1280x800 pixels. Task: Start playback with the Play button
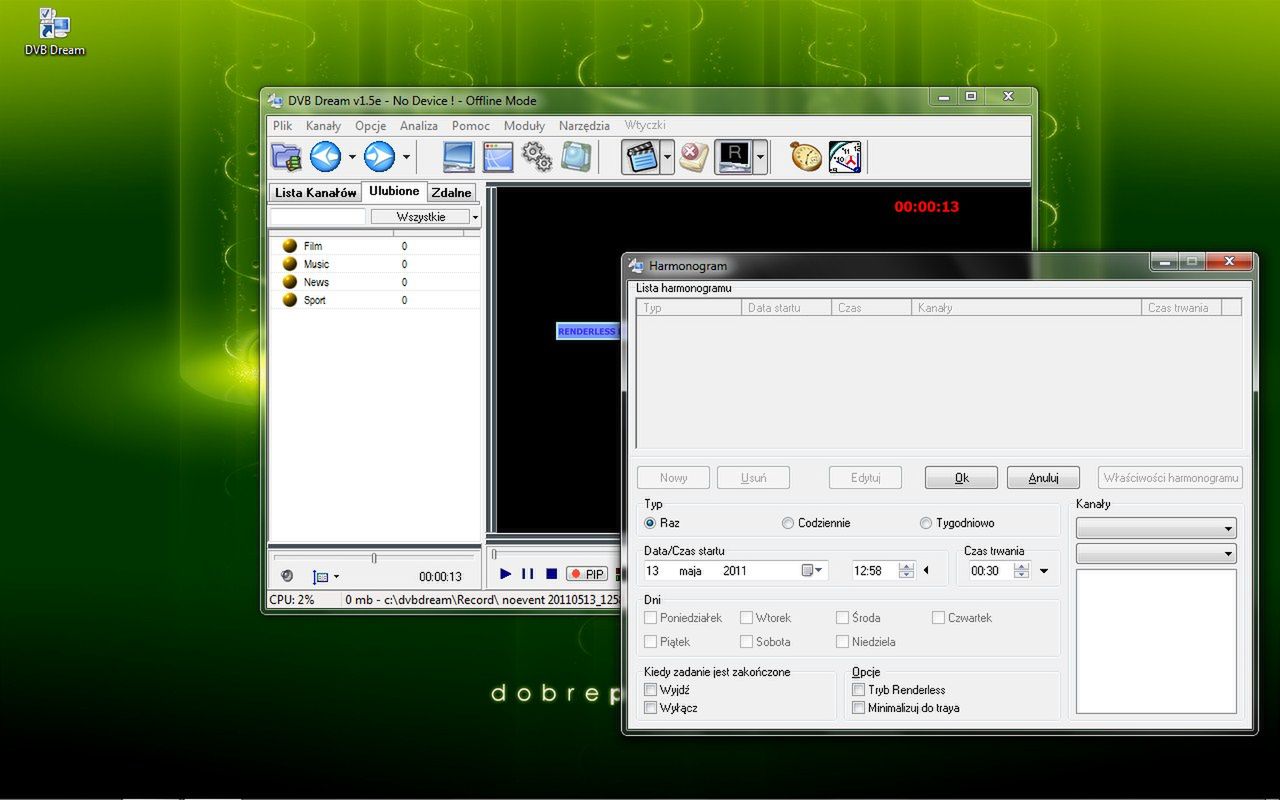point(506,574)
